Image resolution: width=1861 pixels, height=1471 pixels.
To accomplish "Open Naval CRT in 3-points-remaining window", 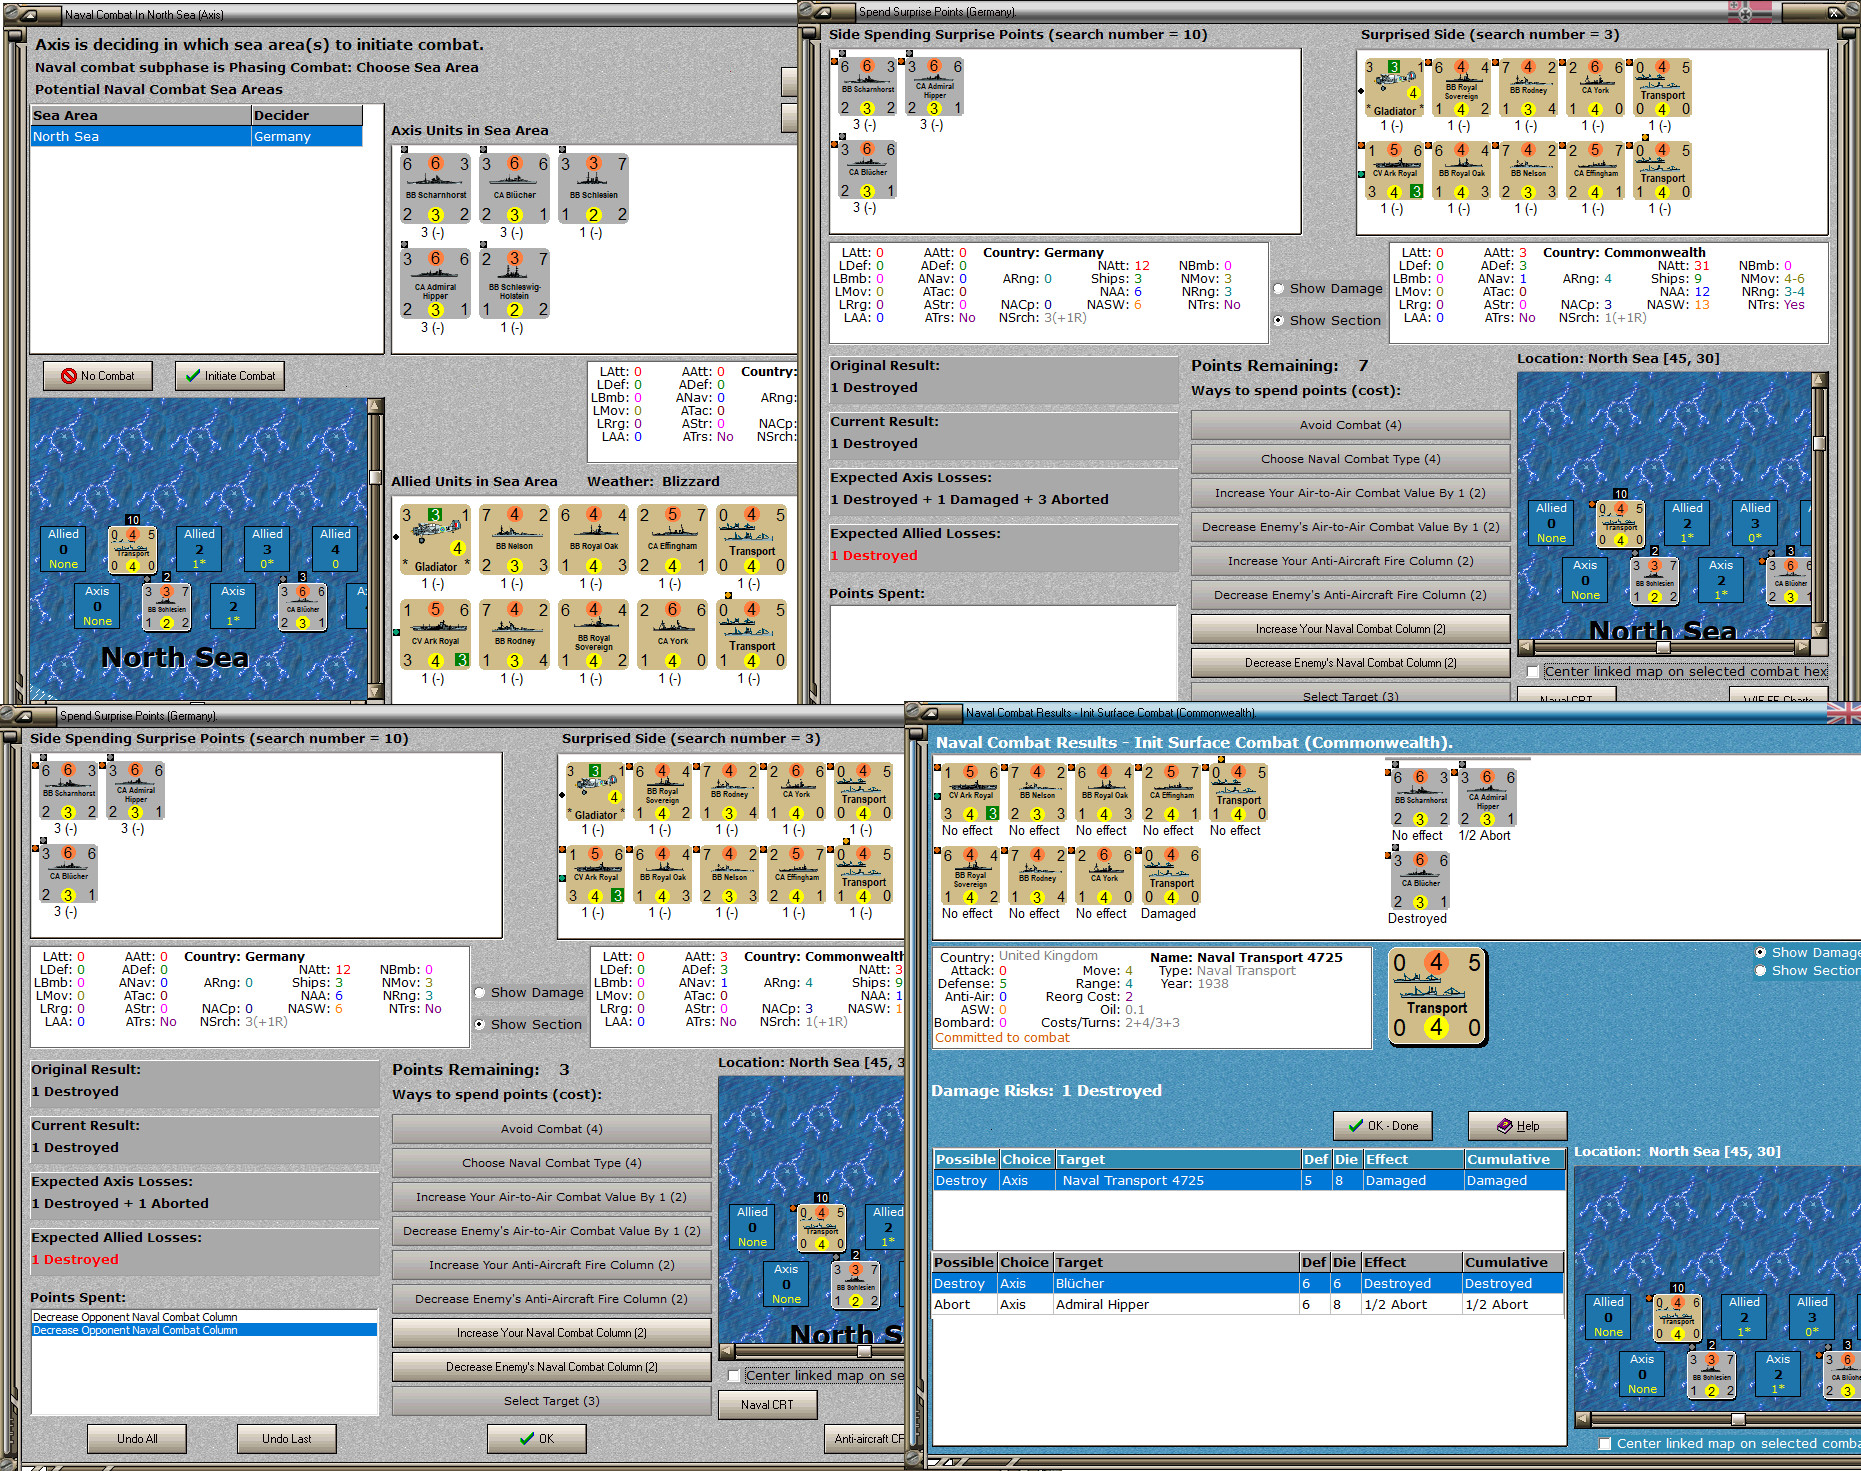I will tap(767, 1405).
